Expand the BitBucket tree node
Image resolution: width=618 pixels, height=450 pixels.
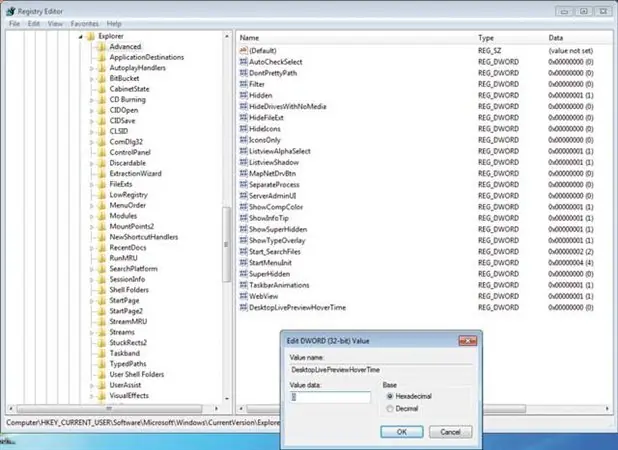91,79
